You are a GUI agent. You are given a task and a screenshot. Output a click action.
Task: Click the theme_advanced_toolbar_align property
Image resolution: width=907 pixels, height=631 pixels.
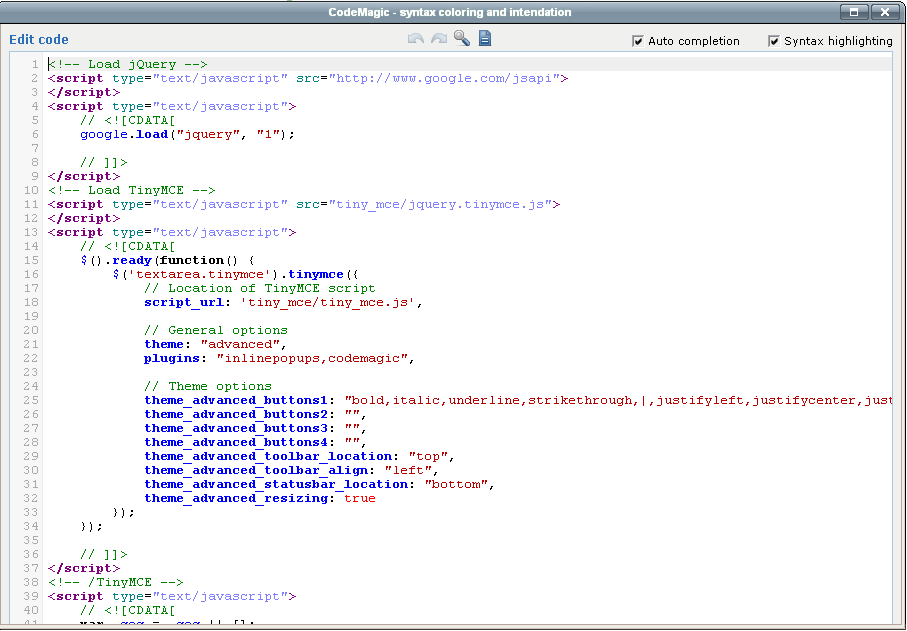(x=256, y=470)
